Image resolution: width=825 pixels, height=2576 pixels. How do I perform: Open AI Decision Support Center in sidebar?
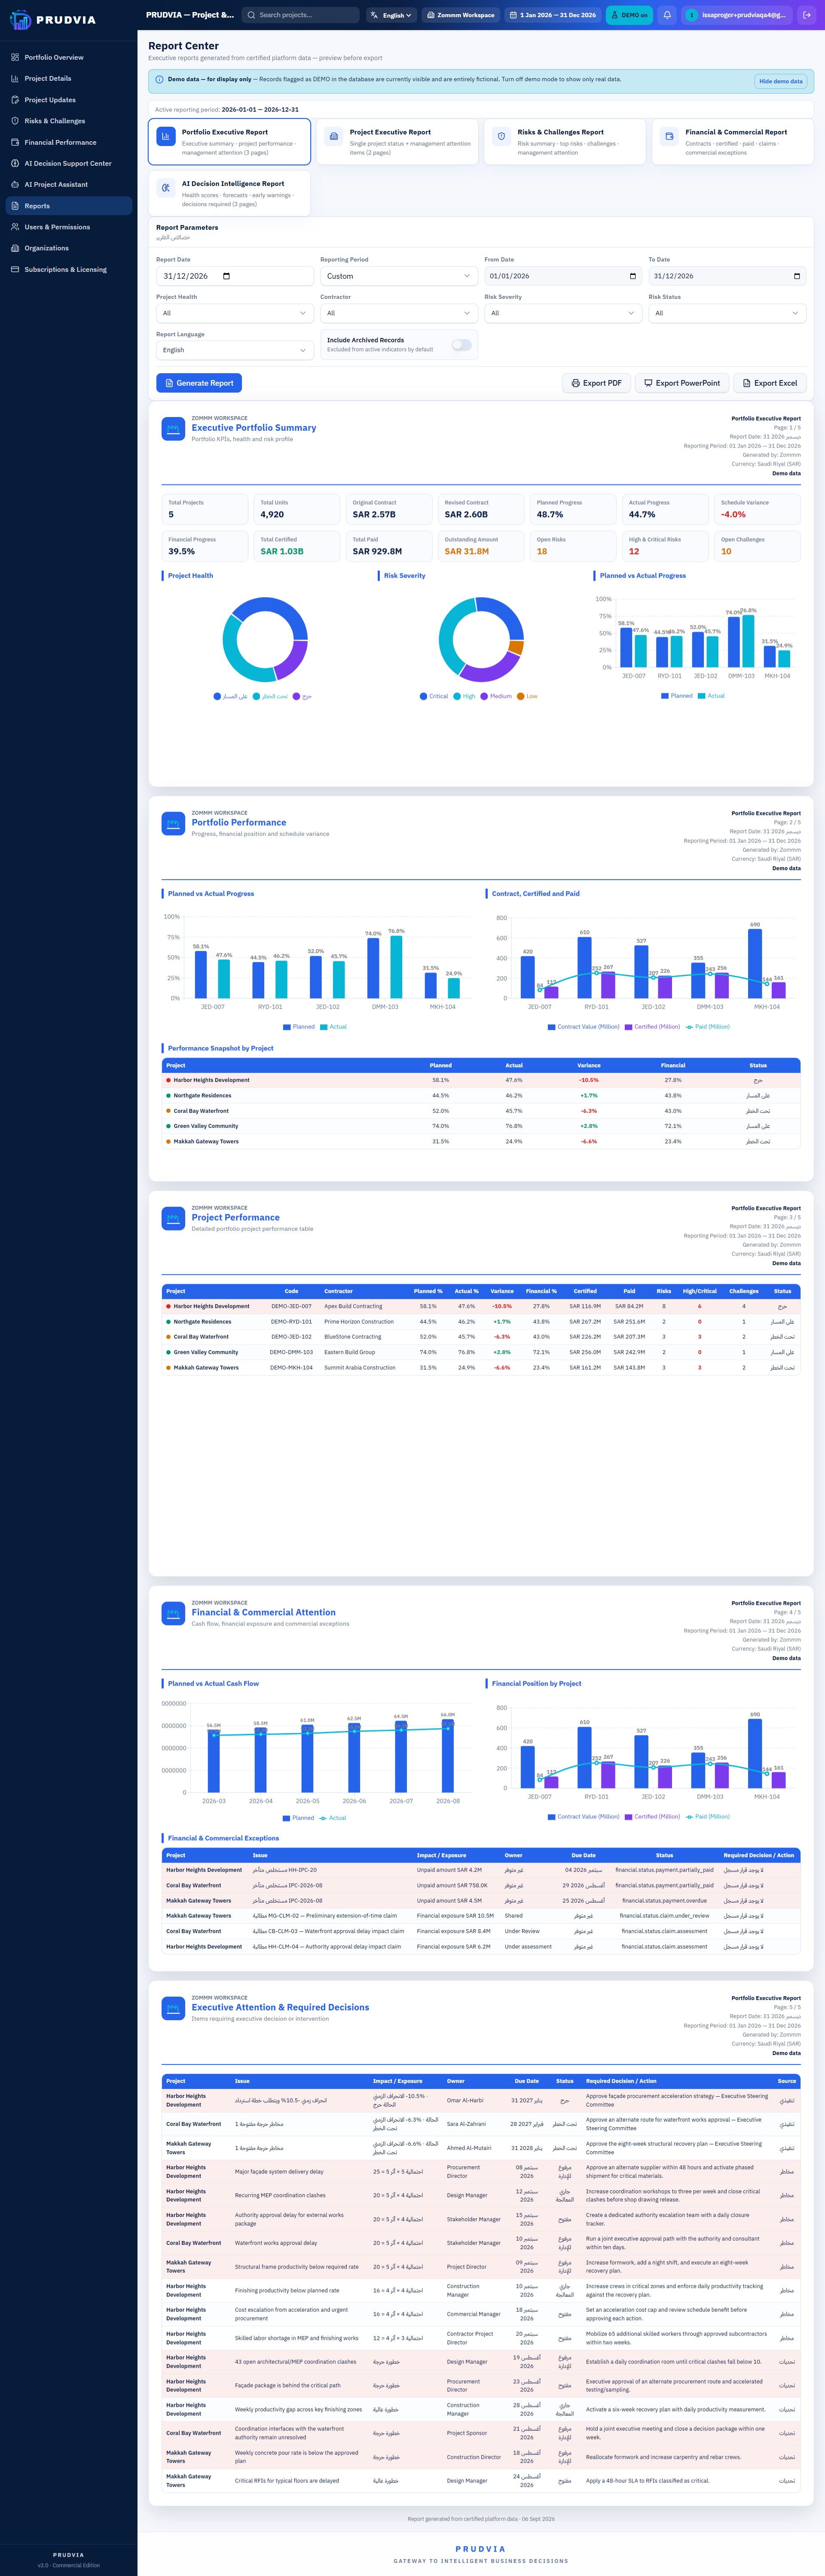point(69,163)
